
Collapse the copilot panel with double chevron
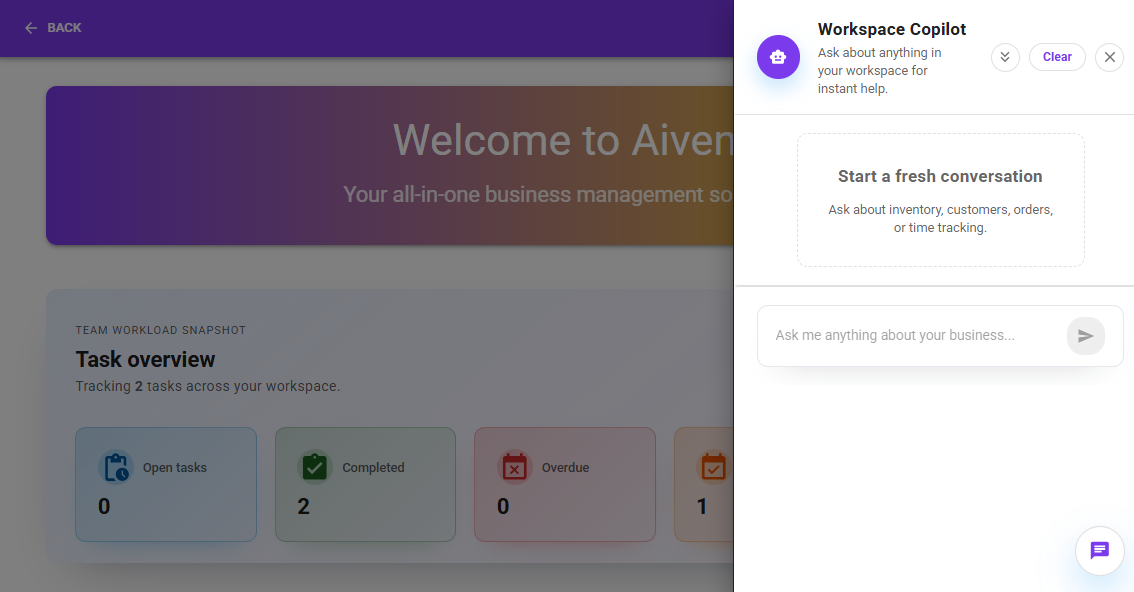[1005, 57]
